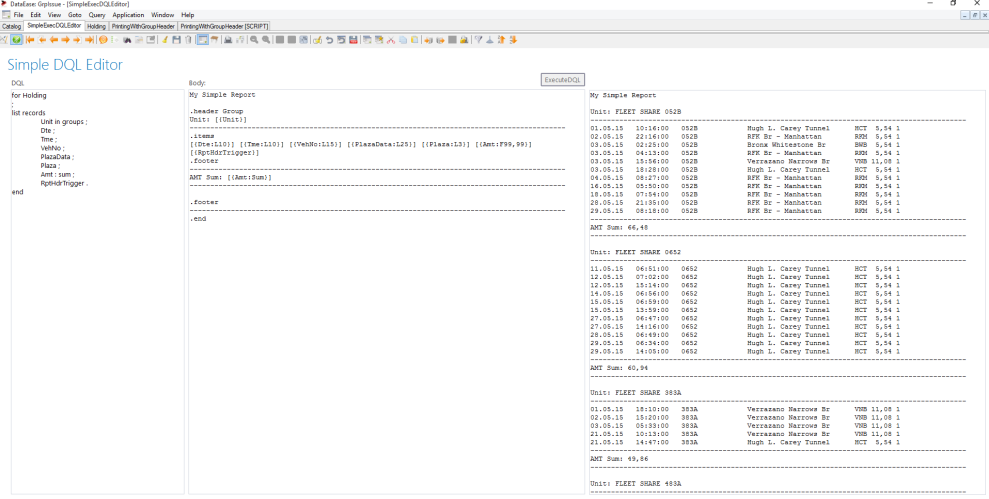
Task: Click 'AMT Sum: 60,94' in output
Action: pos(619,367)
